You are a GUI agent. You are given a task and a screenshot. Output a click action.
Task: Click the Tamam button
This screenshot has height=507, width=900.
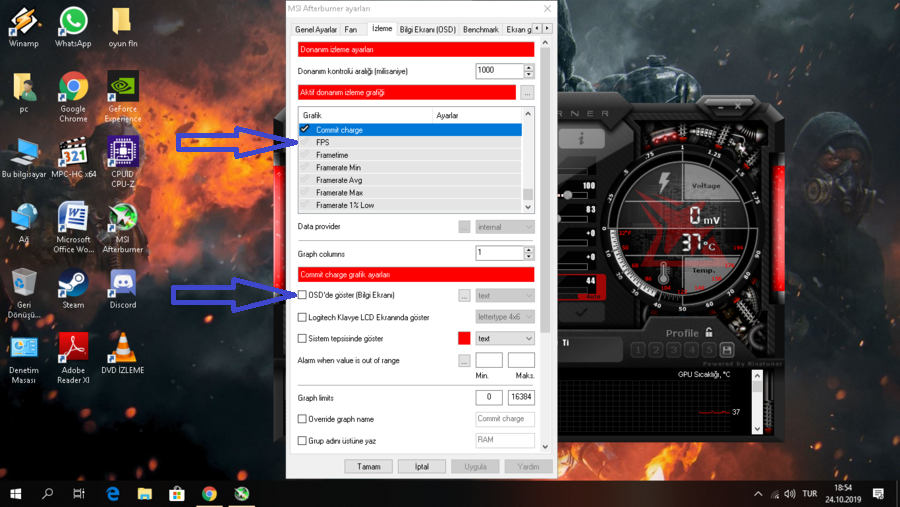coord(368,467)
